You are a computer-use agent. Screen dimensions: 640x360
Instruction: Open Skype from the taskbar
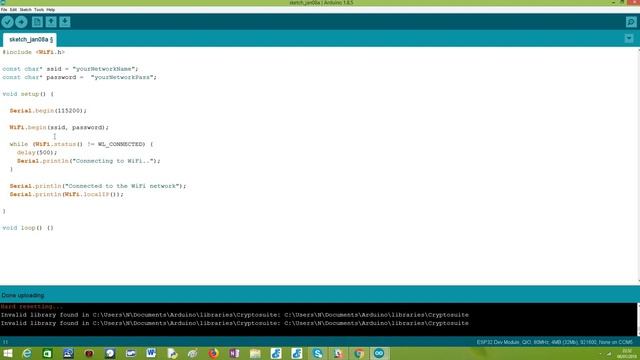pos(318,353)
